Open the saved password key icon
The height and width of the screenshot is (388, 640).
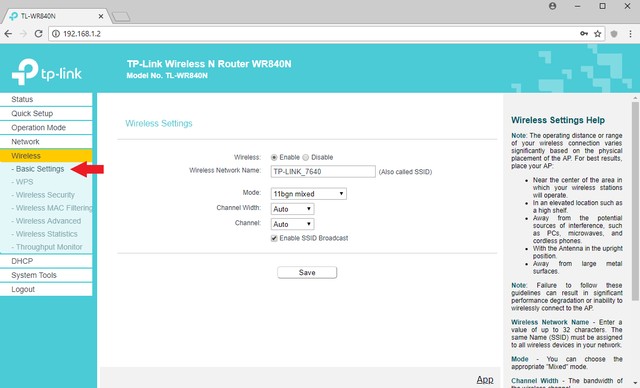(x=584, y=34)
